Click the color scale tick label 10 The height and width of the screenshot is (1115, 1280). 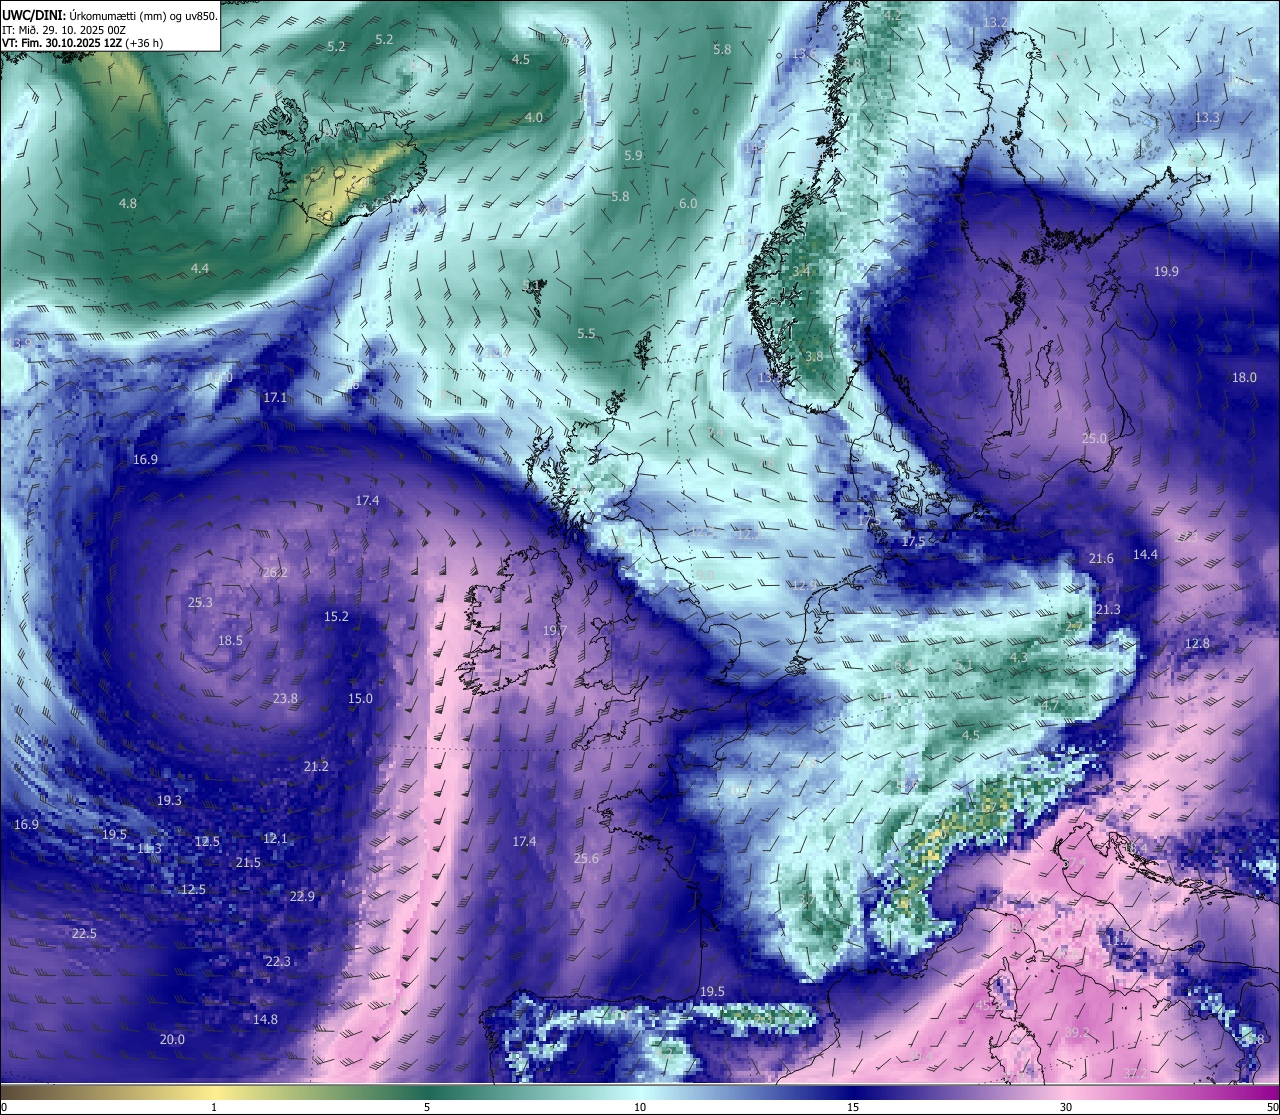click(640, 1107)
